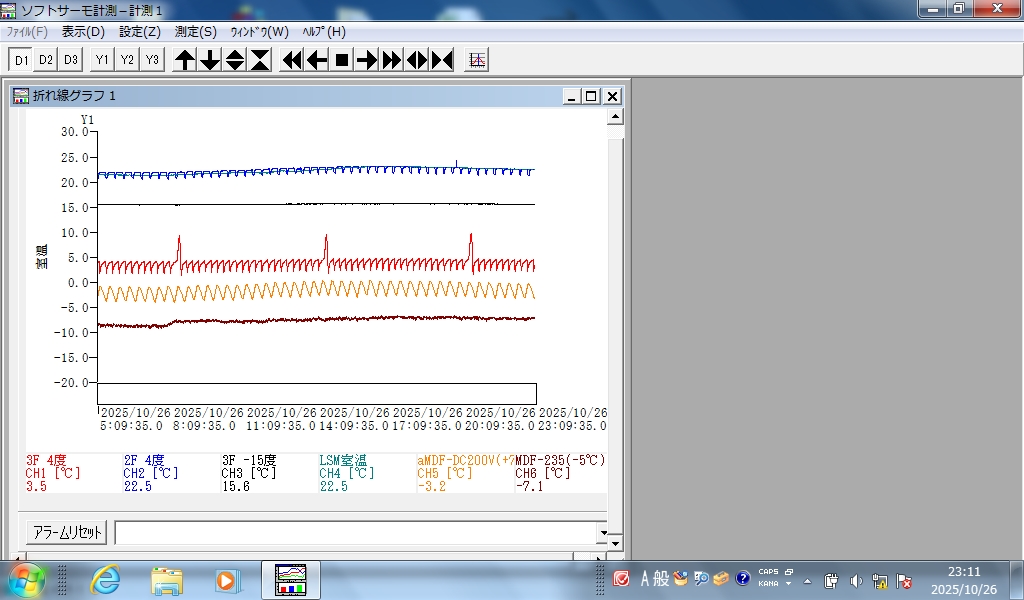Viewport: 1024px width, 600px height.
Task: Click the up arrow scroll icon in toolbar
Action: (x=185, y=60)
